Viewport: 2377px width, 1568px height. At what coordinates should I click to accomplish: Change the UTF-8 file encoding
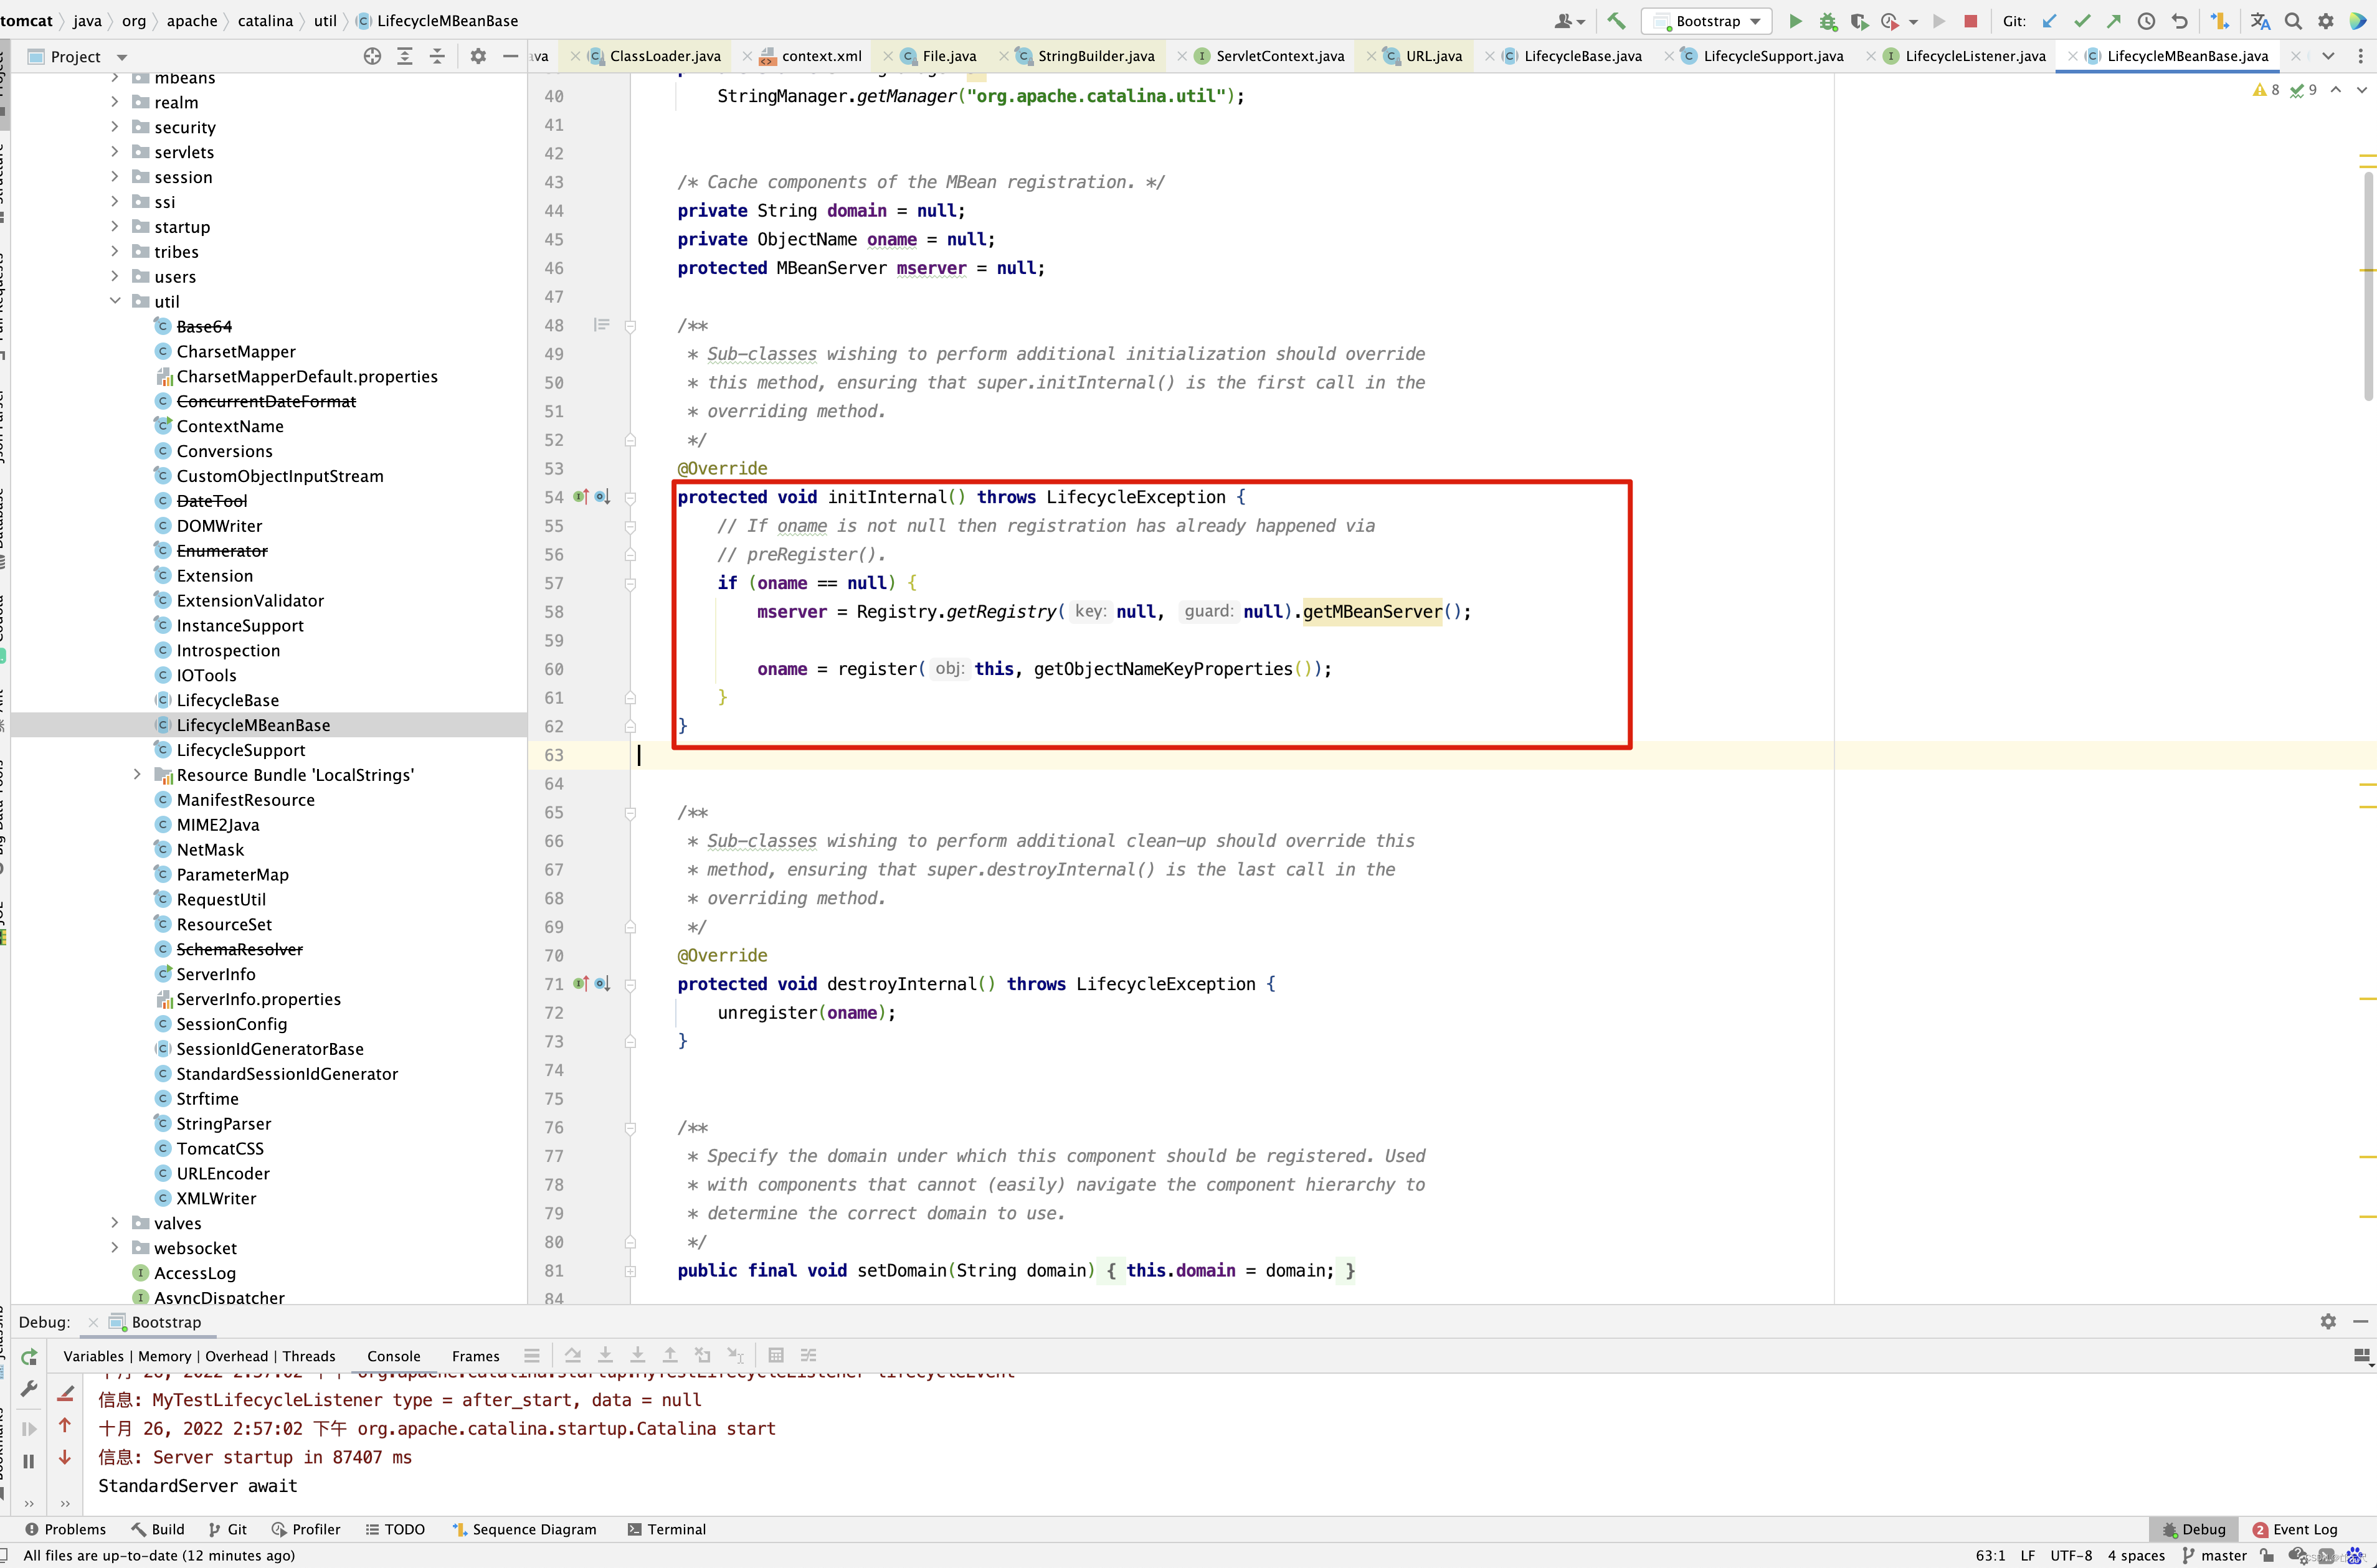pyautogui.click(x=2071, y=1555)
